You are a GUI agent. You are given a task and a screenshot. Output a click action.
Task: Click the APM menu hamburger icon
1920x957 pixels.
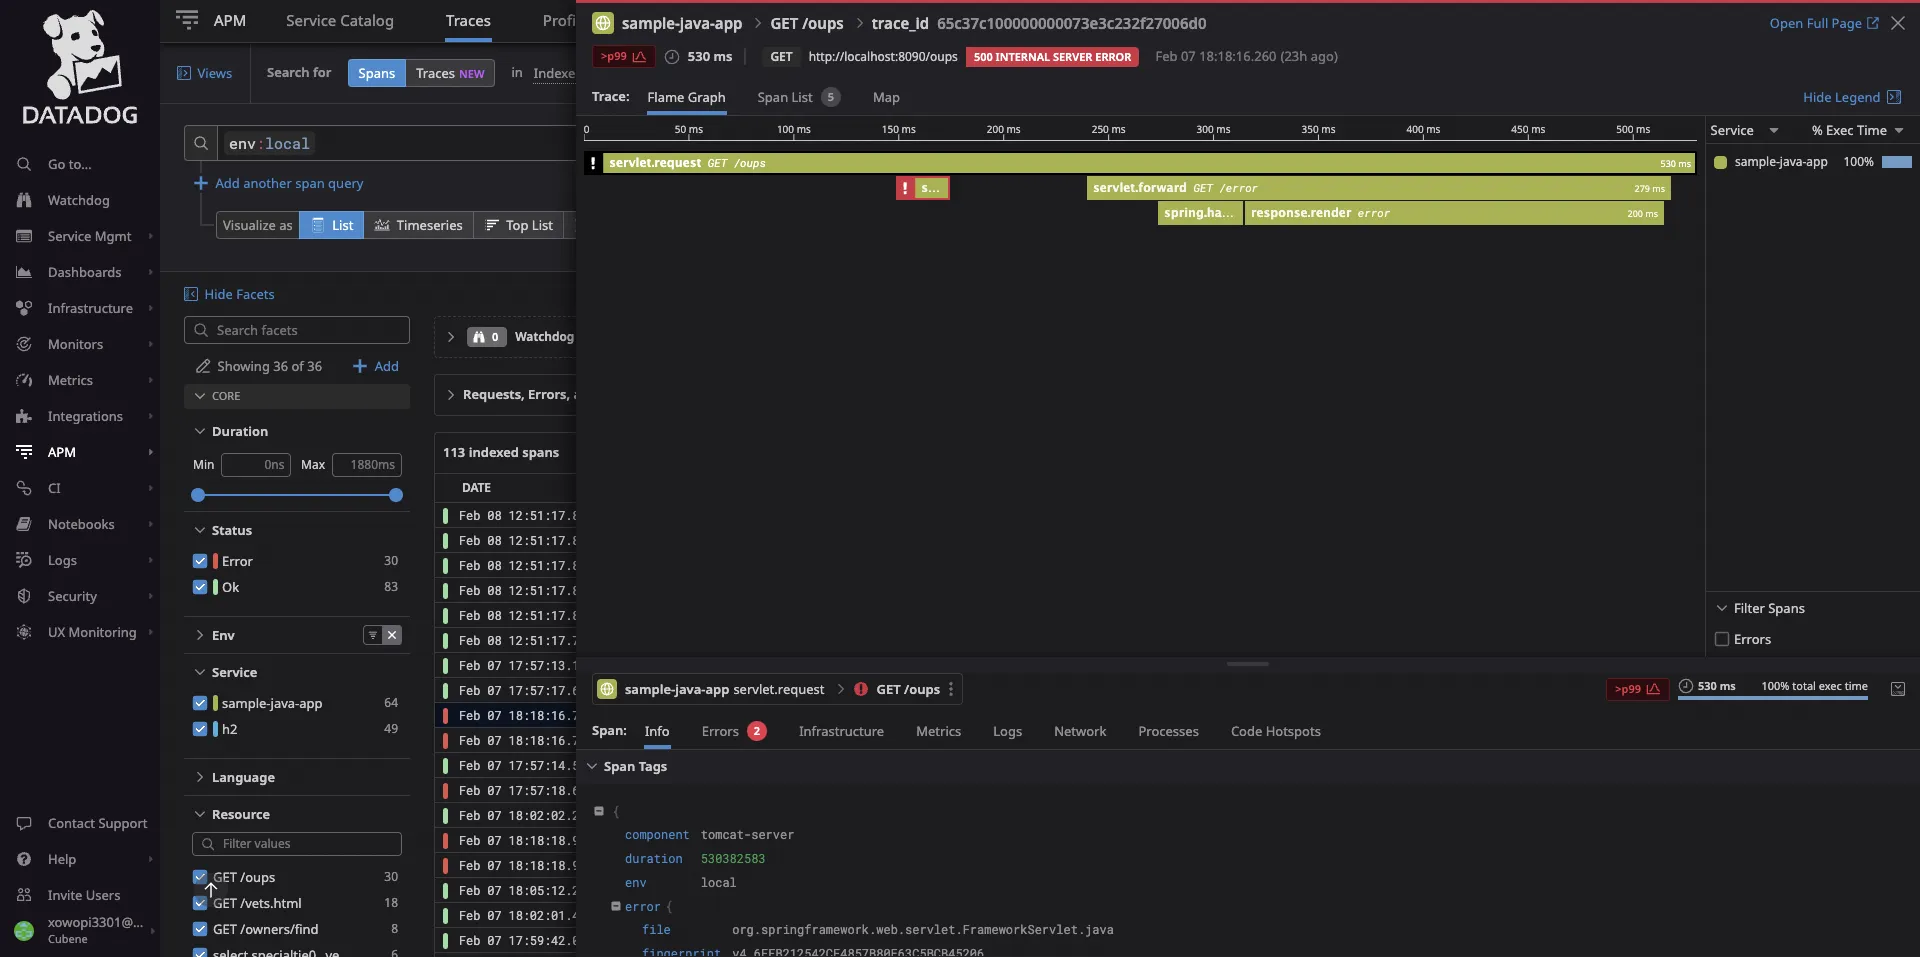point(187,20)
